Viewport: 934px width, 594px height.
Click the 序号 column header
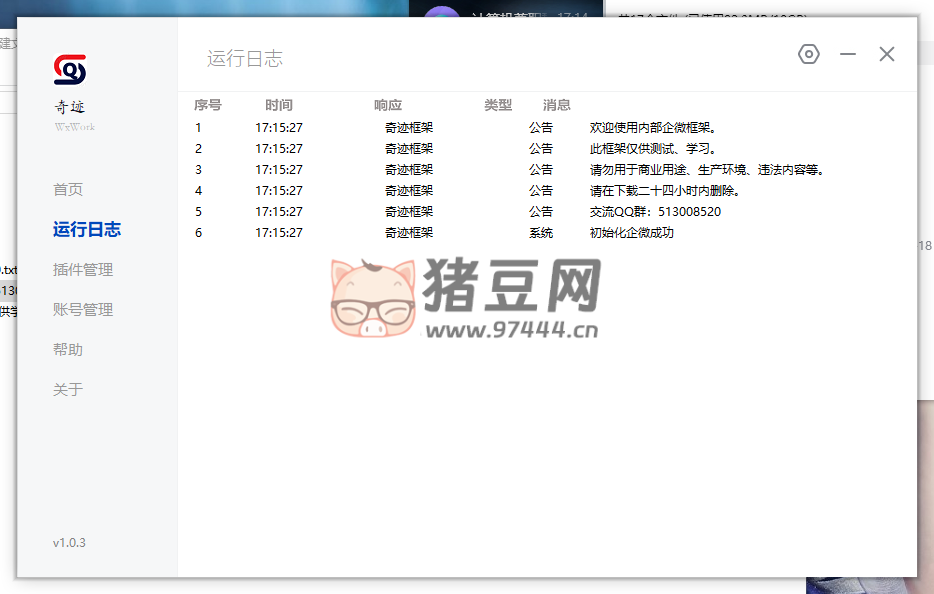click(207, 105)
